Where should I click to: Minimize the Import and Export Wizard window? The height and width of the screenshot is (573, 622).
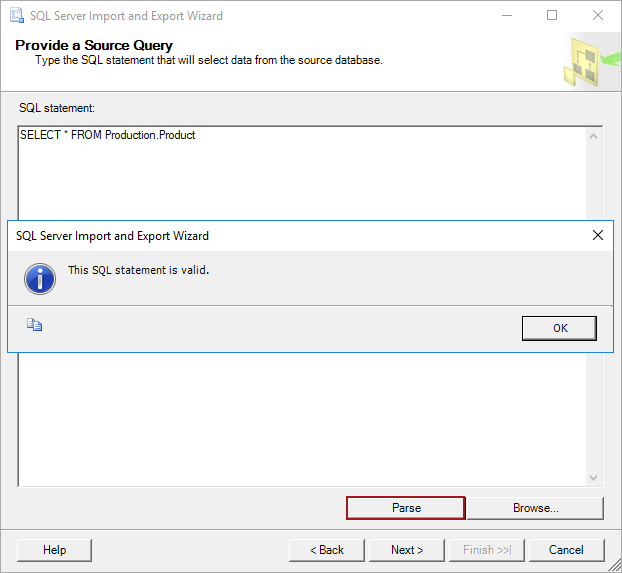pos(507,16)
